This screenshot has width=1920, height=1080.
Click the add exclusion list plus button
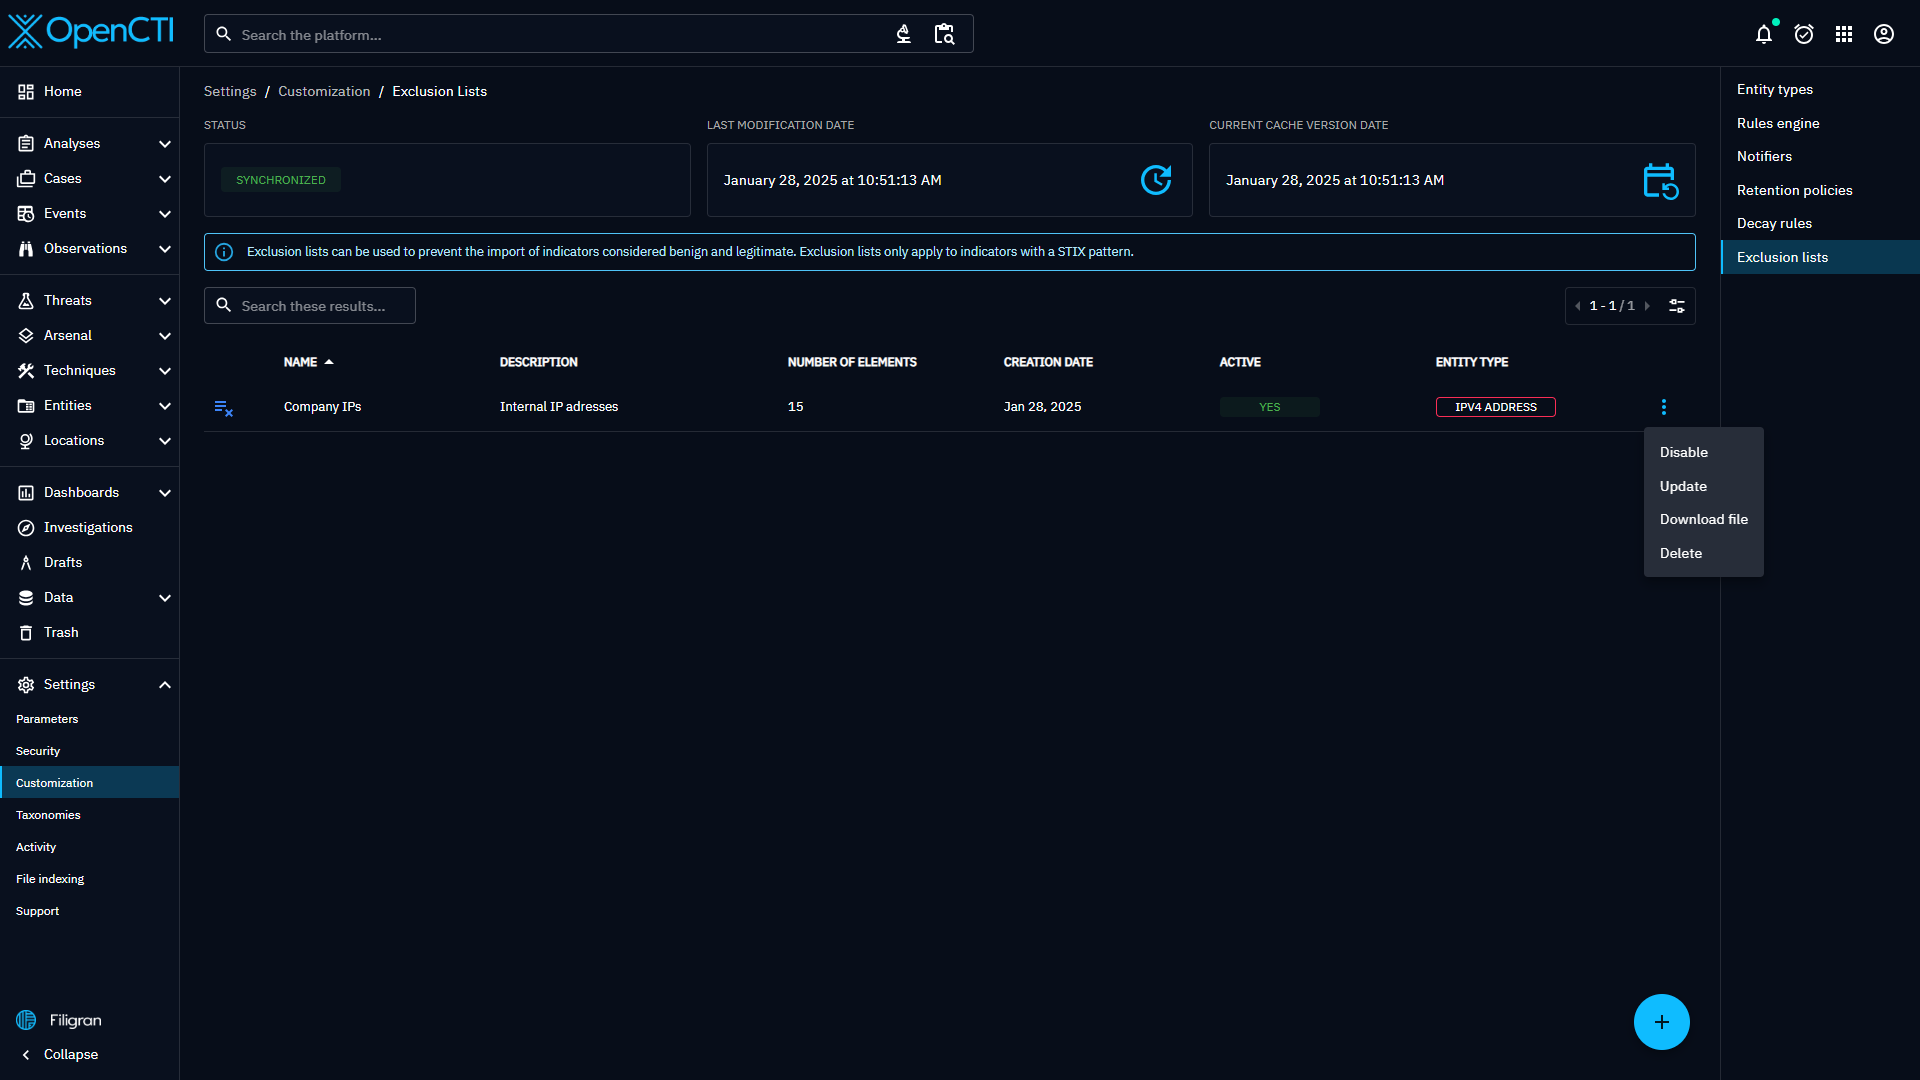click(1661, 1022)
